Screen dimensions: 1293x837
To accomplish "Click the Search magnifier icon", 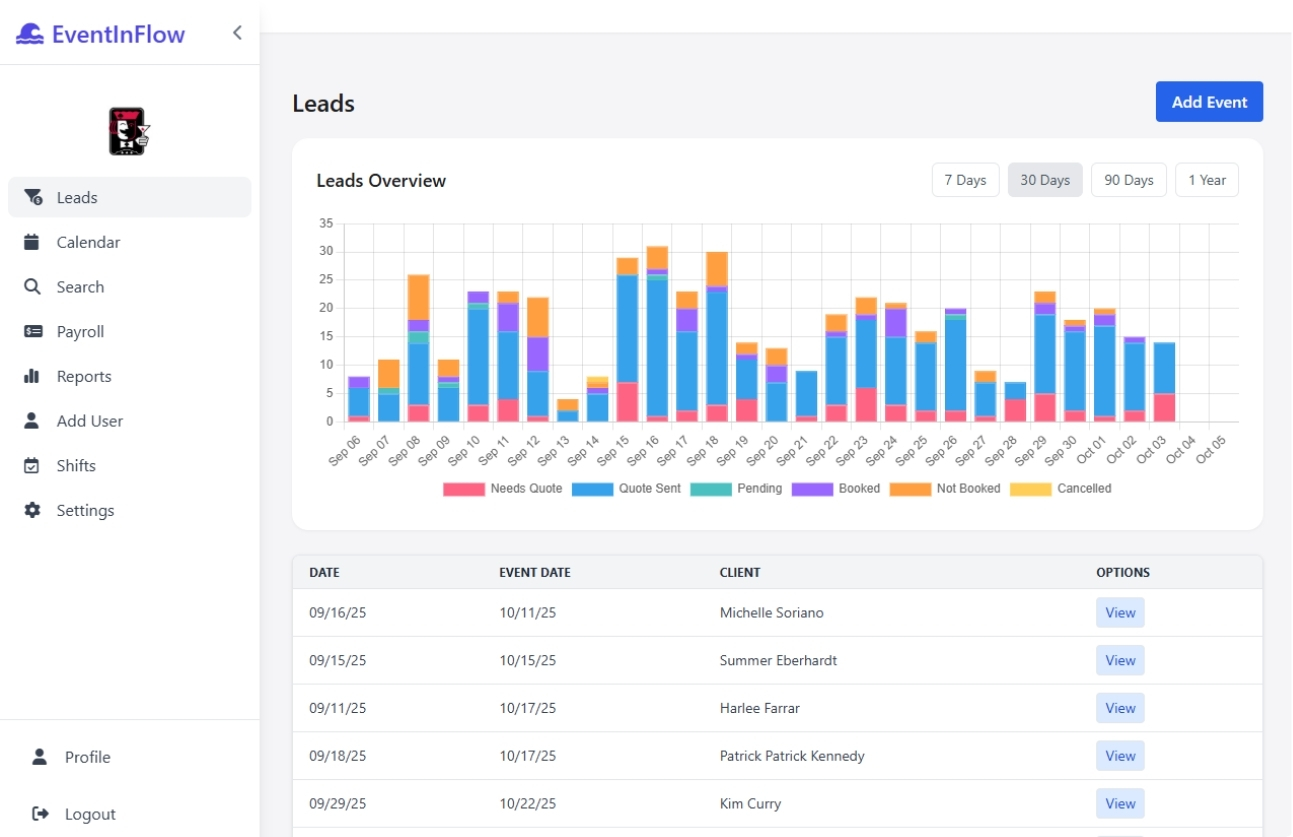I will click(33, 287).
